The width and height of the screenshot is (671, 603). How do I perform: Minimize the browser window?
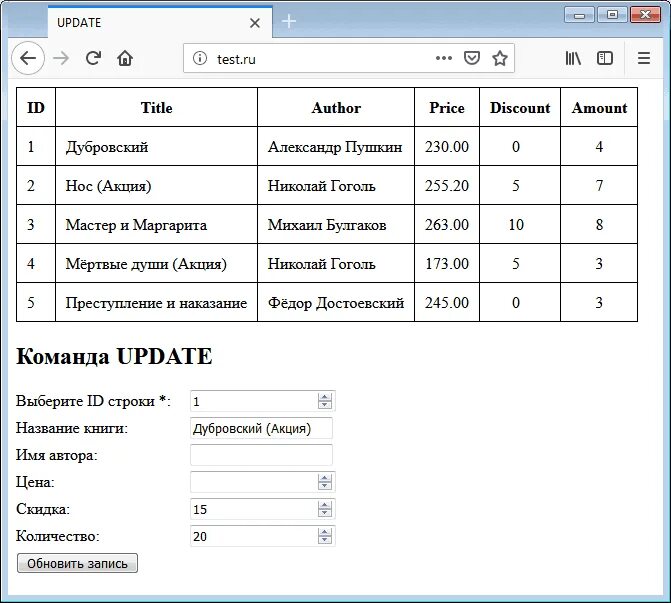click(579, 15)
